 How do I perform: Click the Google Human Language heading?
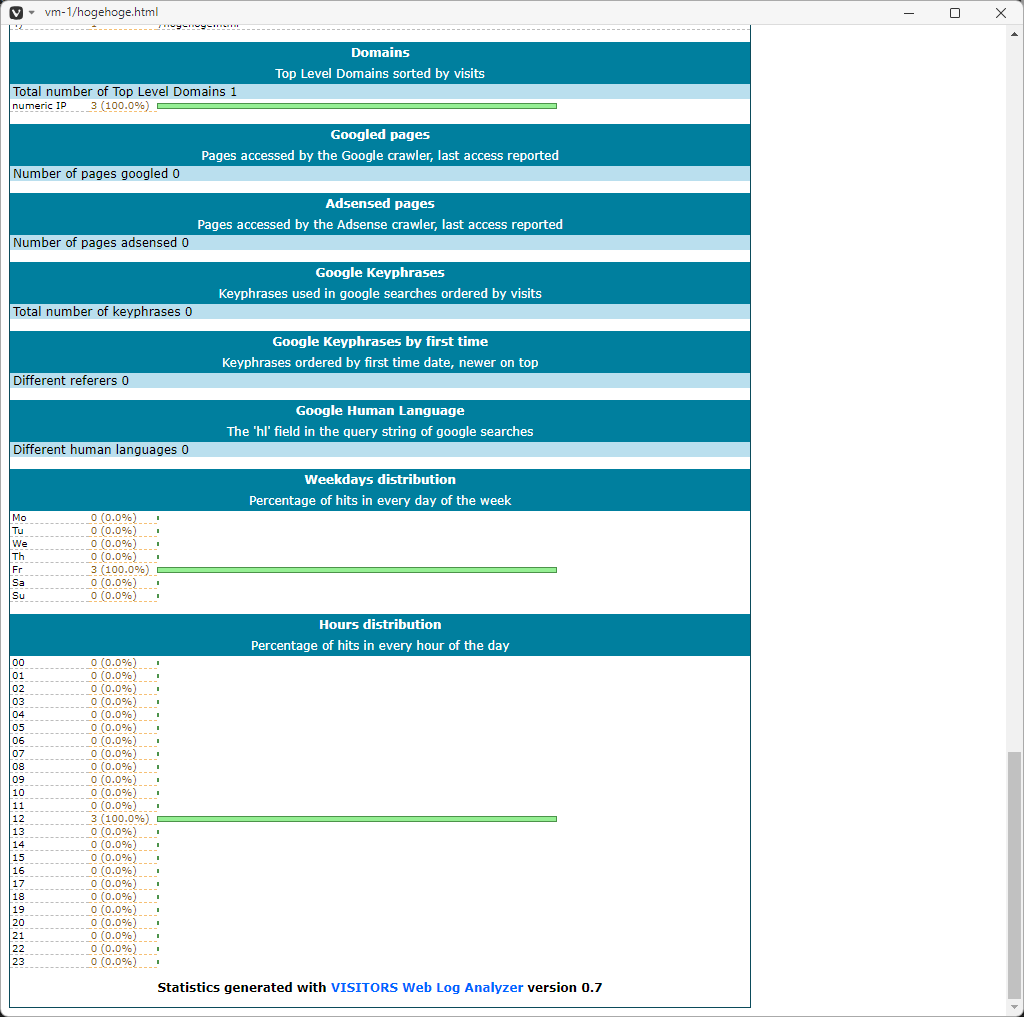pyautogui.click(x=380, y=410)
